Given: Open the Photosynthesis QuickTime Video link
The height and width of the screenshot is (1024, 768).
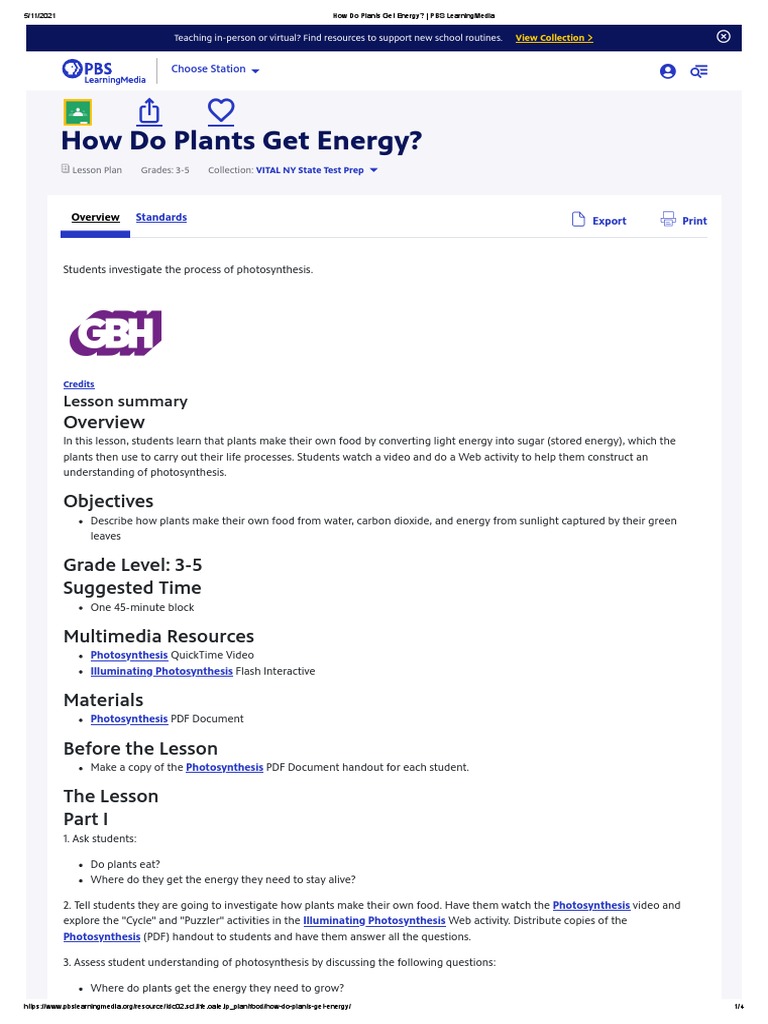Looking at the screenshot, I should [129, 656].
